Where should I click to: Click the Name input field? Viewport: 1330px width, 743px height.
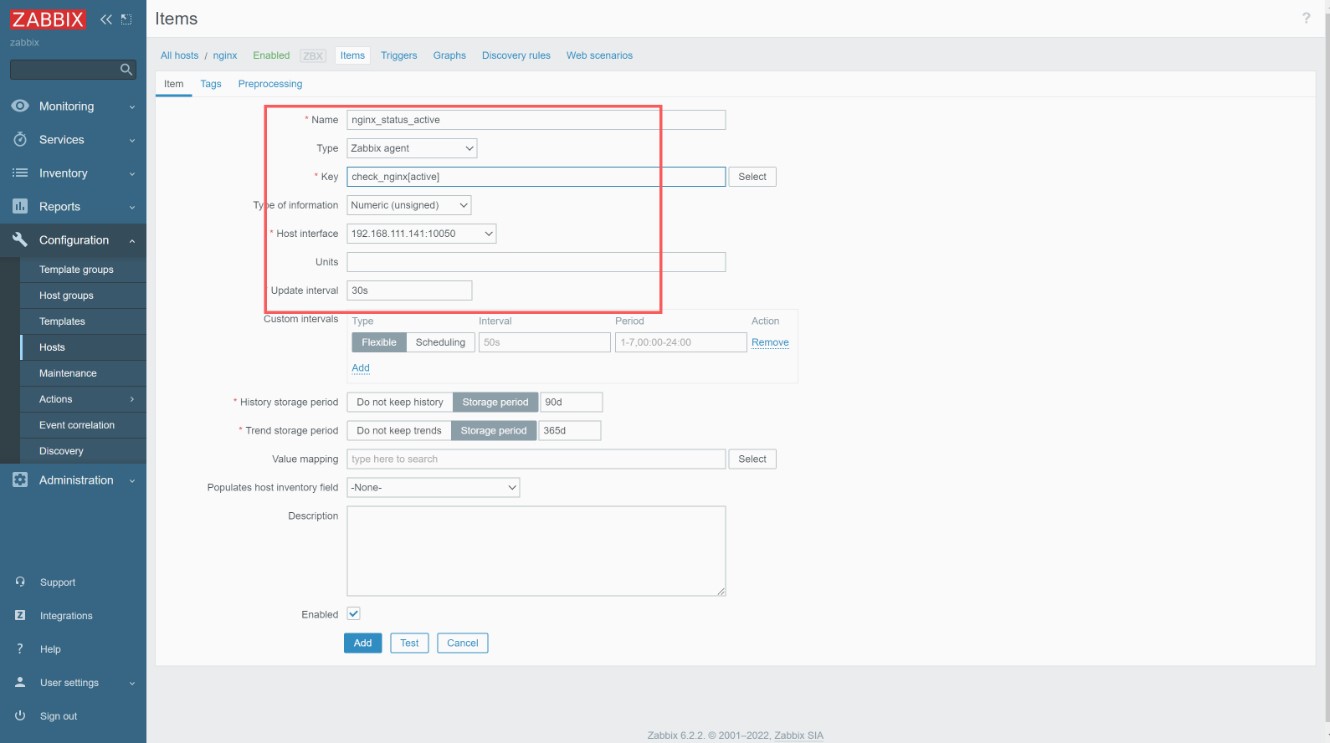536,119
